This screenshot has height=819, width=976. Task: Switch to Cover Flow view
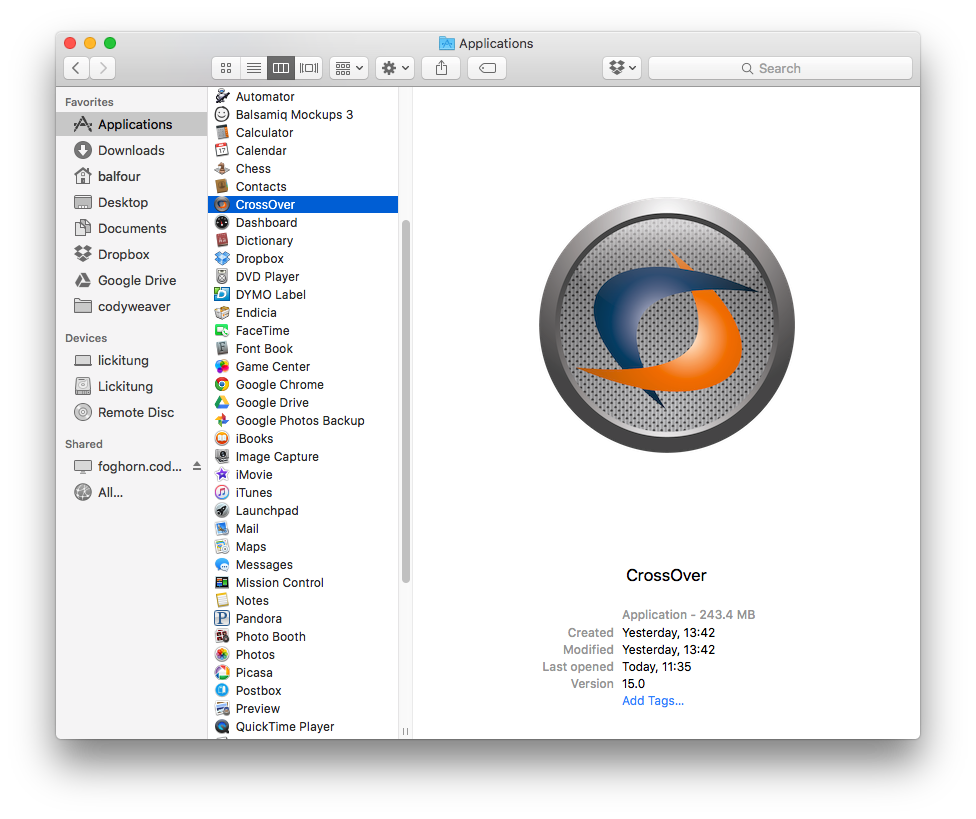(x=309, y=68)
